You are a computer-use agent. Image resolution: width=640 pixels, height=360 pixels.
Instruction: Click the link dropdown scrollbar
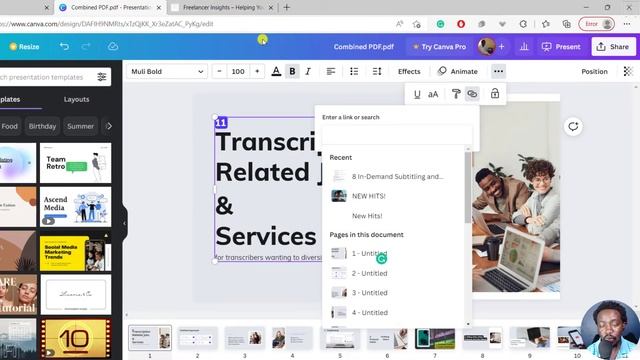(468, 187)
